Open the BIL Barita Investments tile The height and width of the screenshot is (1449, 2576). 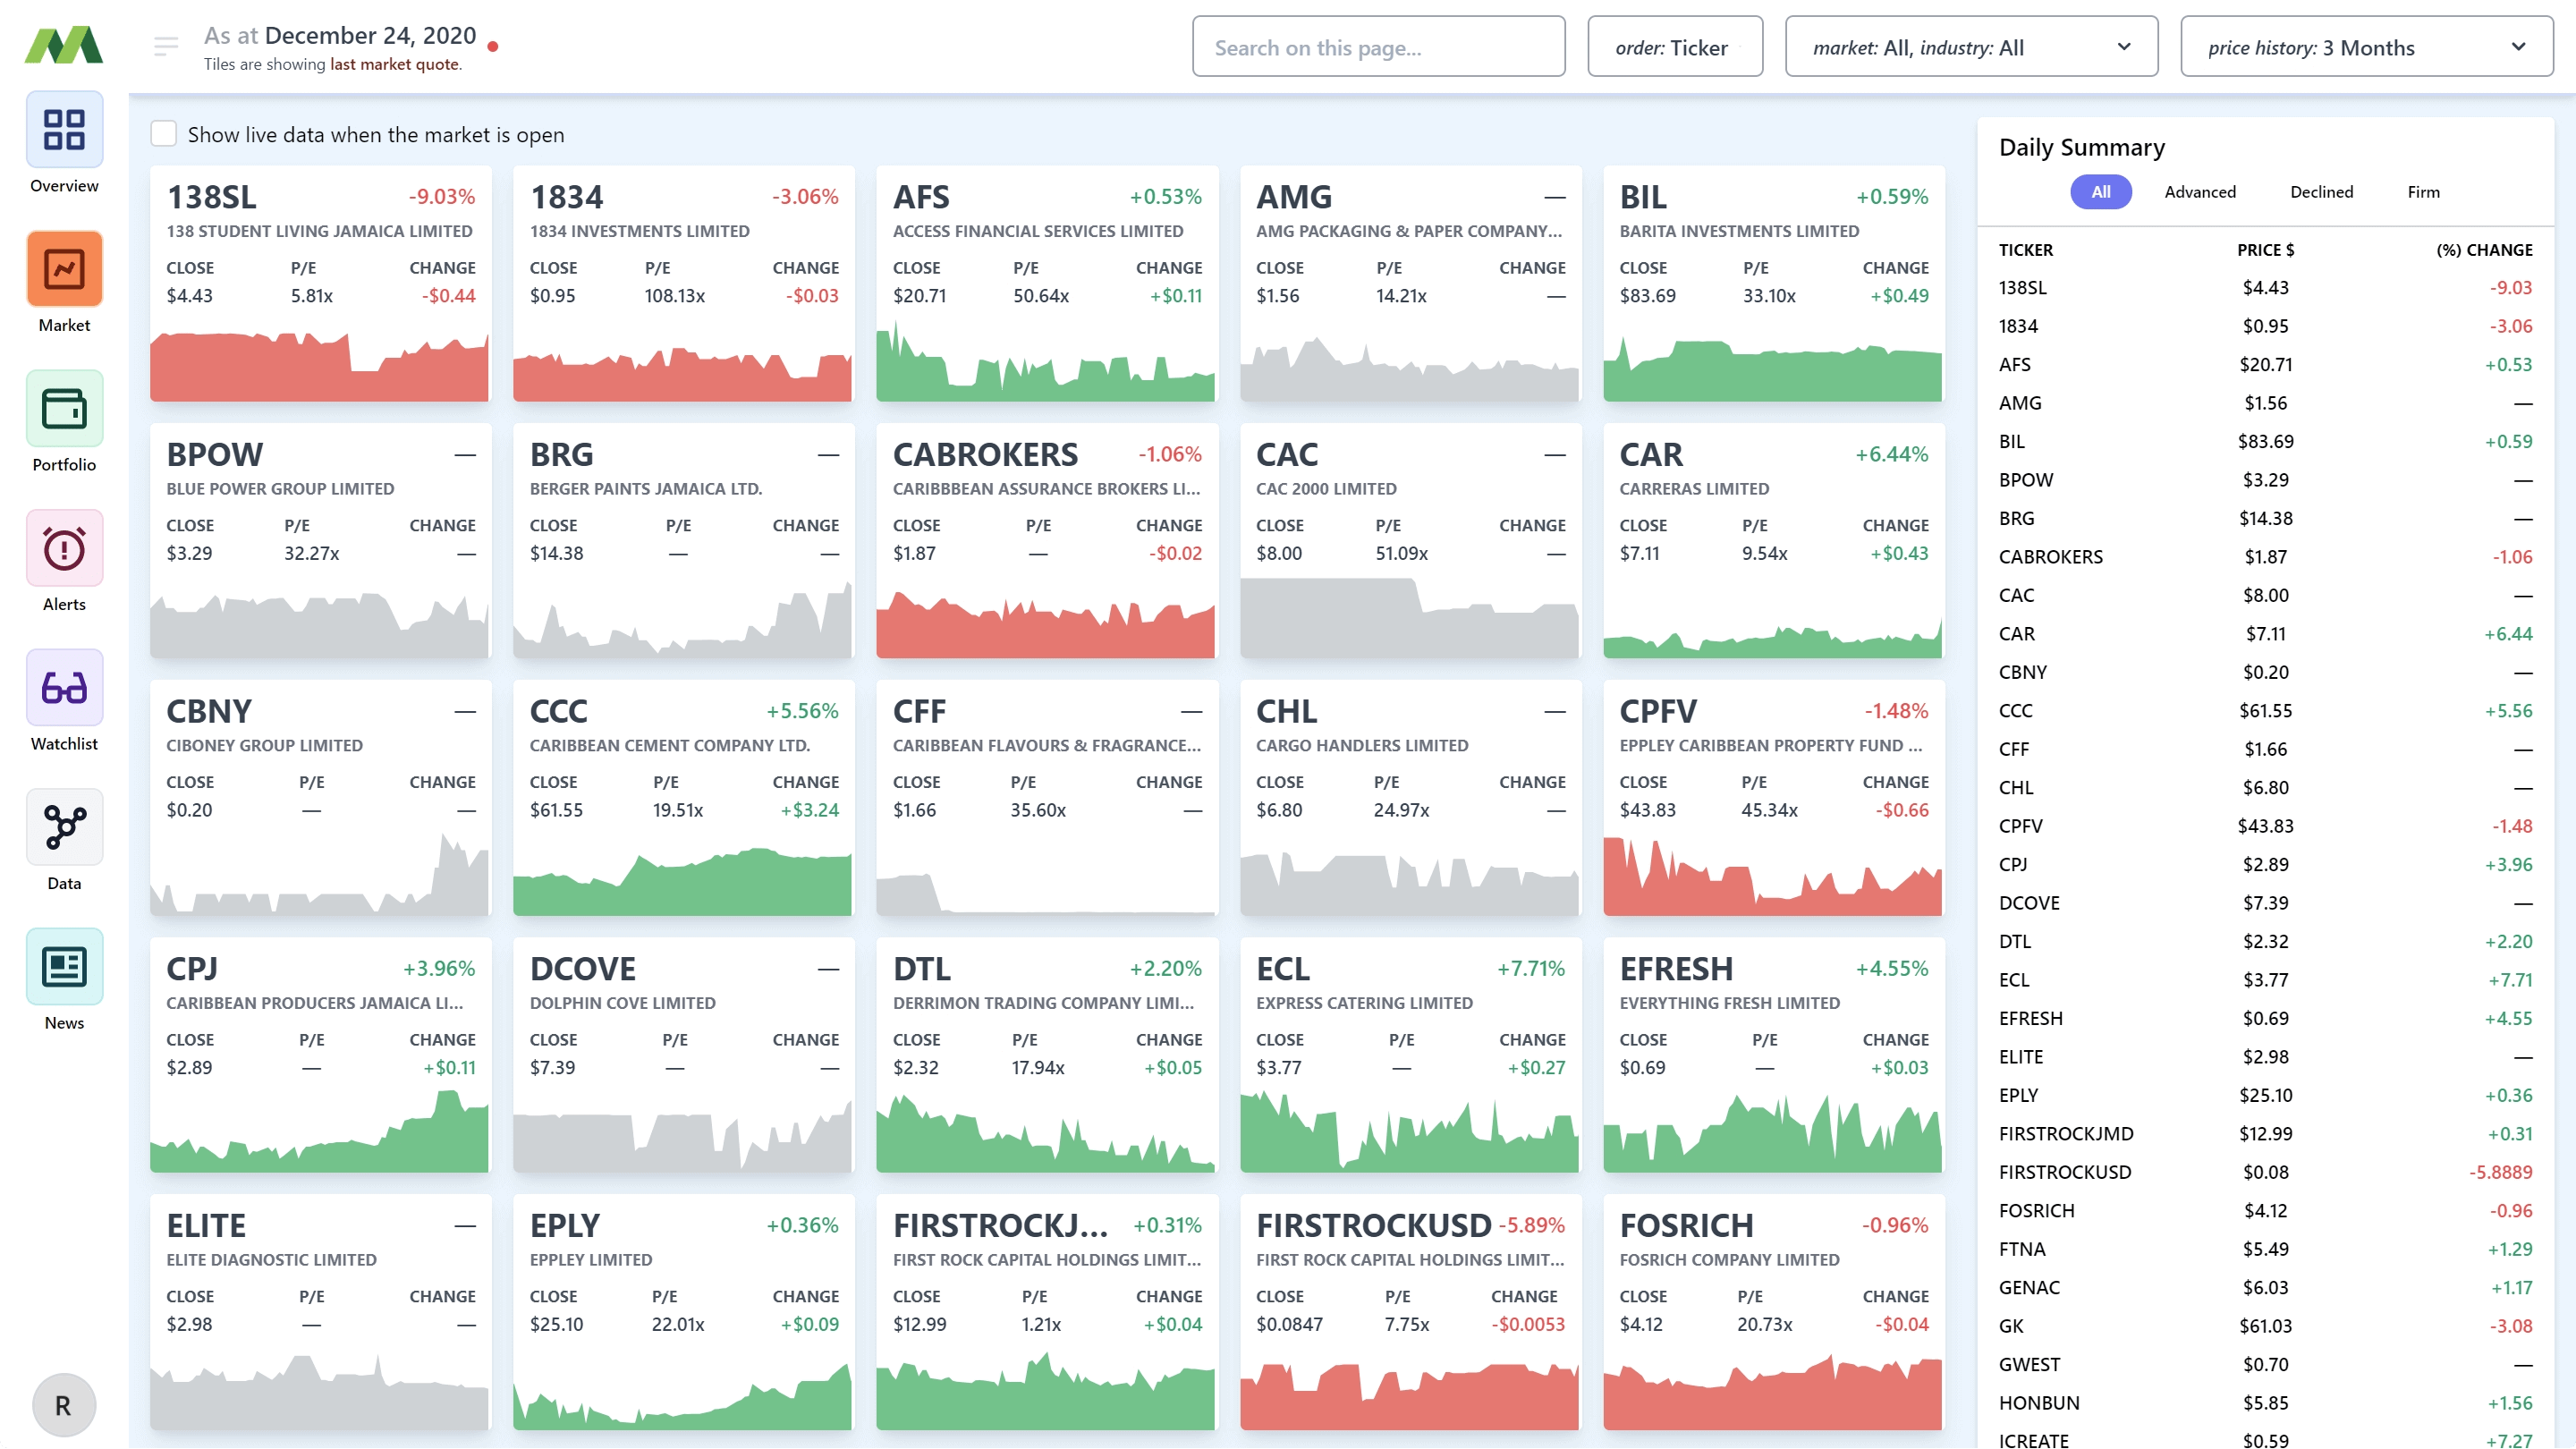1773,284
